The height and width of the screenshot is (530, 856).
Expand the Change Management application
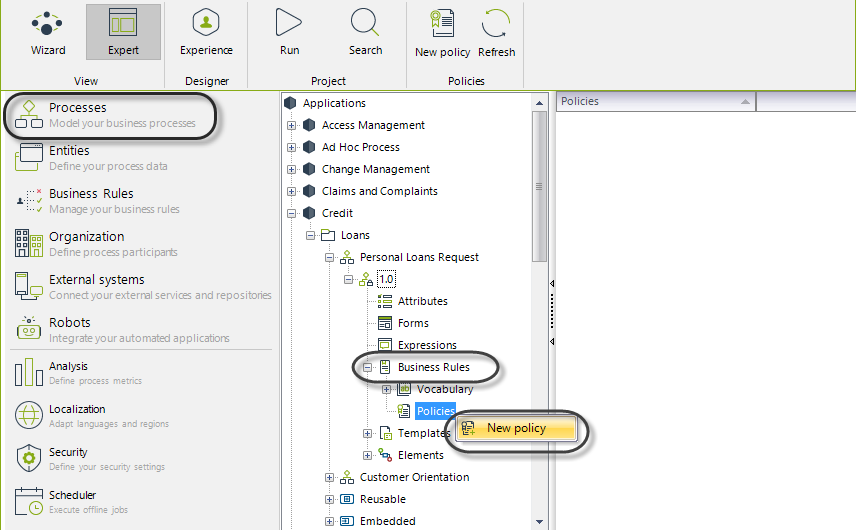point(292,169)
